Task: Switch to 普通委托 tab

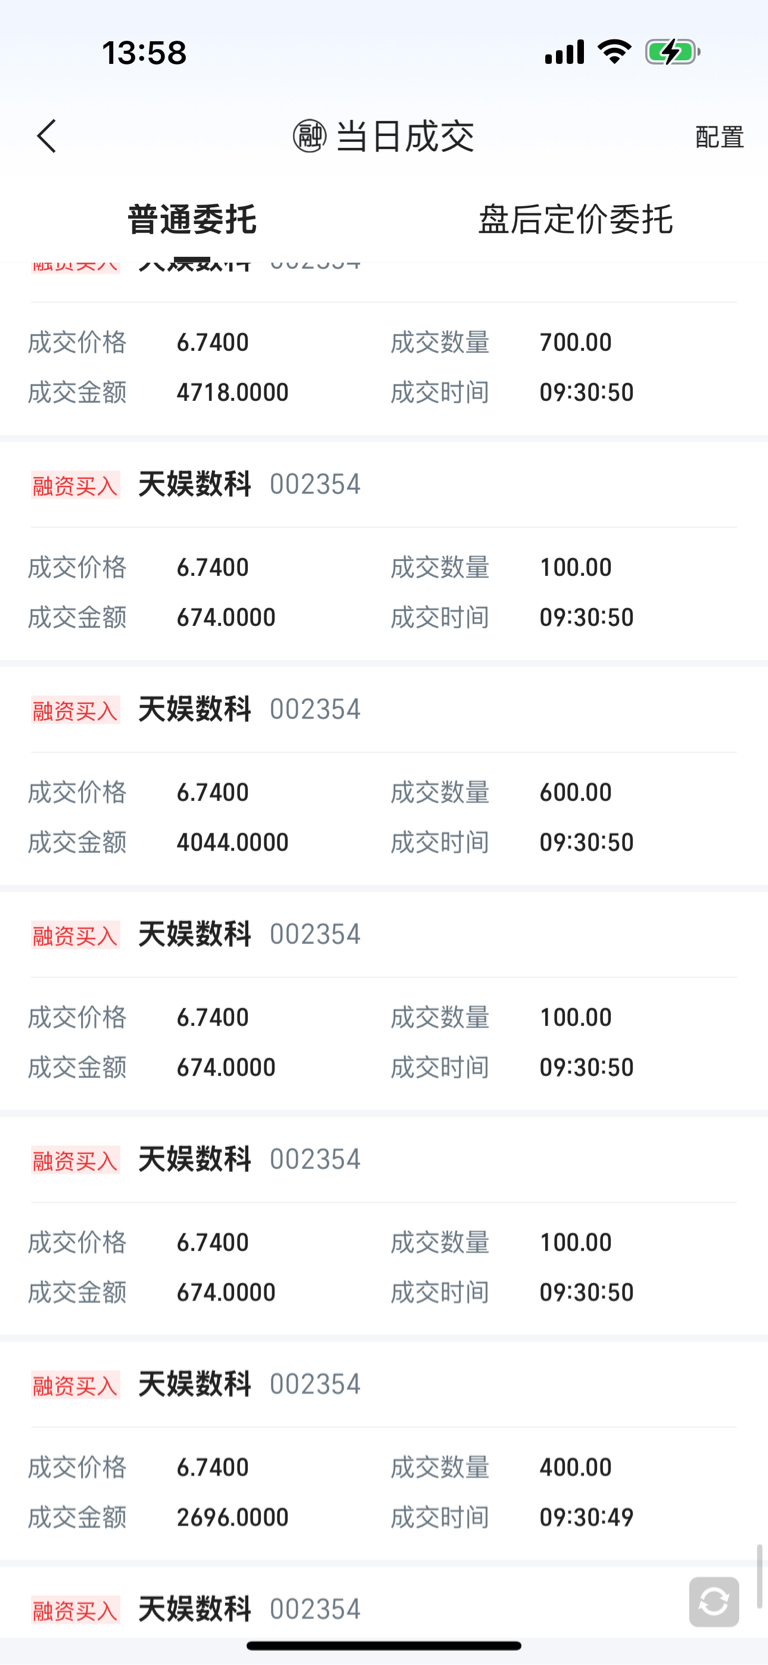Action: point(192,220)
